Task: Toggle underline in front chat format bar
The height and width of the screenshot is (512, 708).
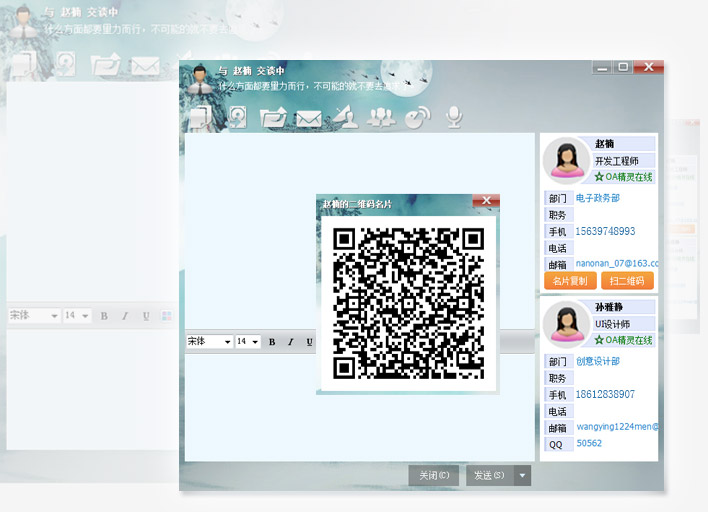Action: [x=309, y=342]
